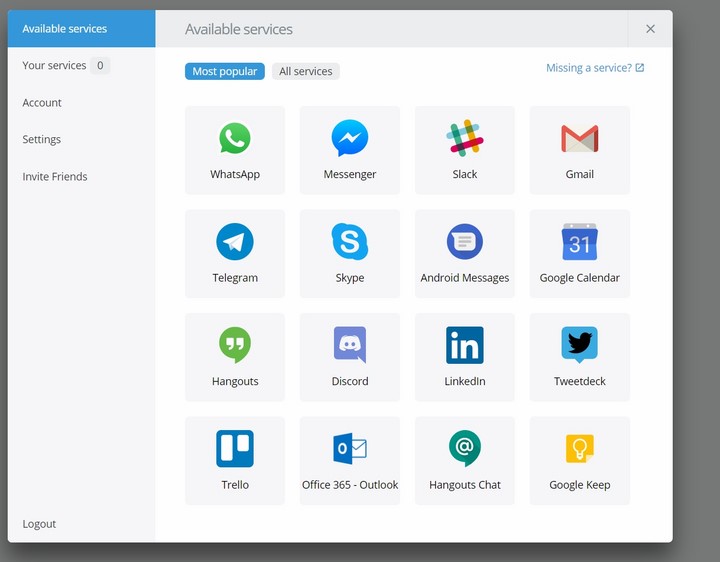Select the Google Calendar icon
The image size is (720, 562).
(x=580, y=243)
